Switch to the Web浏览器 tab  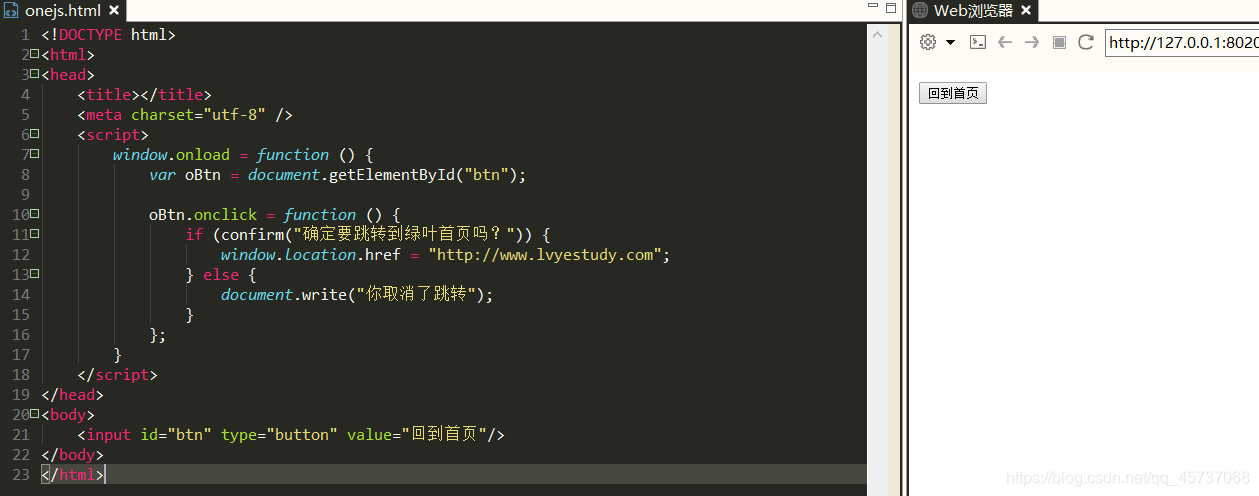tap(973, 11)
